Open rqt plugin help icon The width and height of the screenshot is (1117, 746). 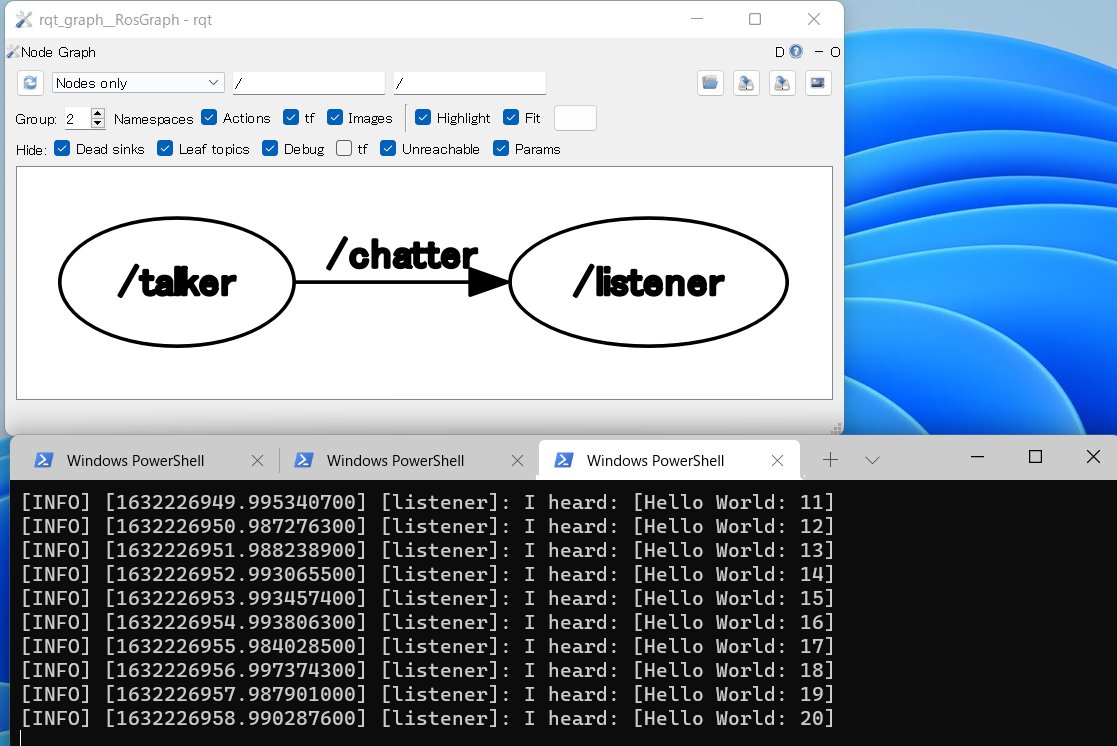pyautogui.click(x=796, y=51)
